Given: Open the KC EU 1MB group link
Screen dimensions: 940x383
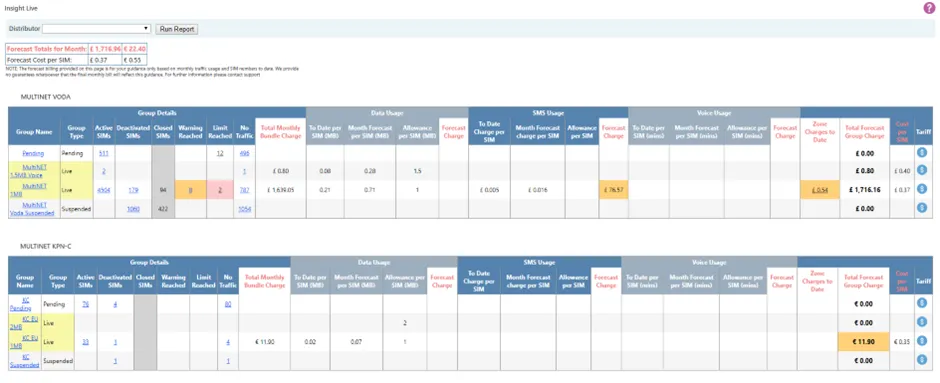Looking at the screenshot, I should 25,342.
